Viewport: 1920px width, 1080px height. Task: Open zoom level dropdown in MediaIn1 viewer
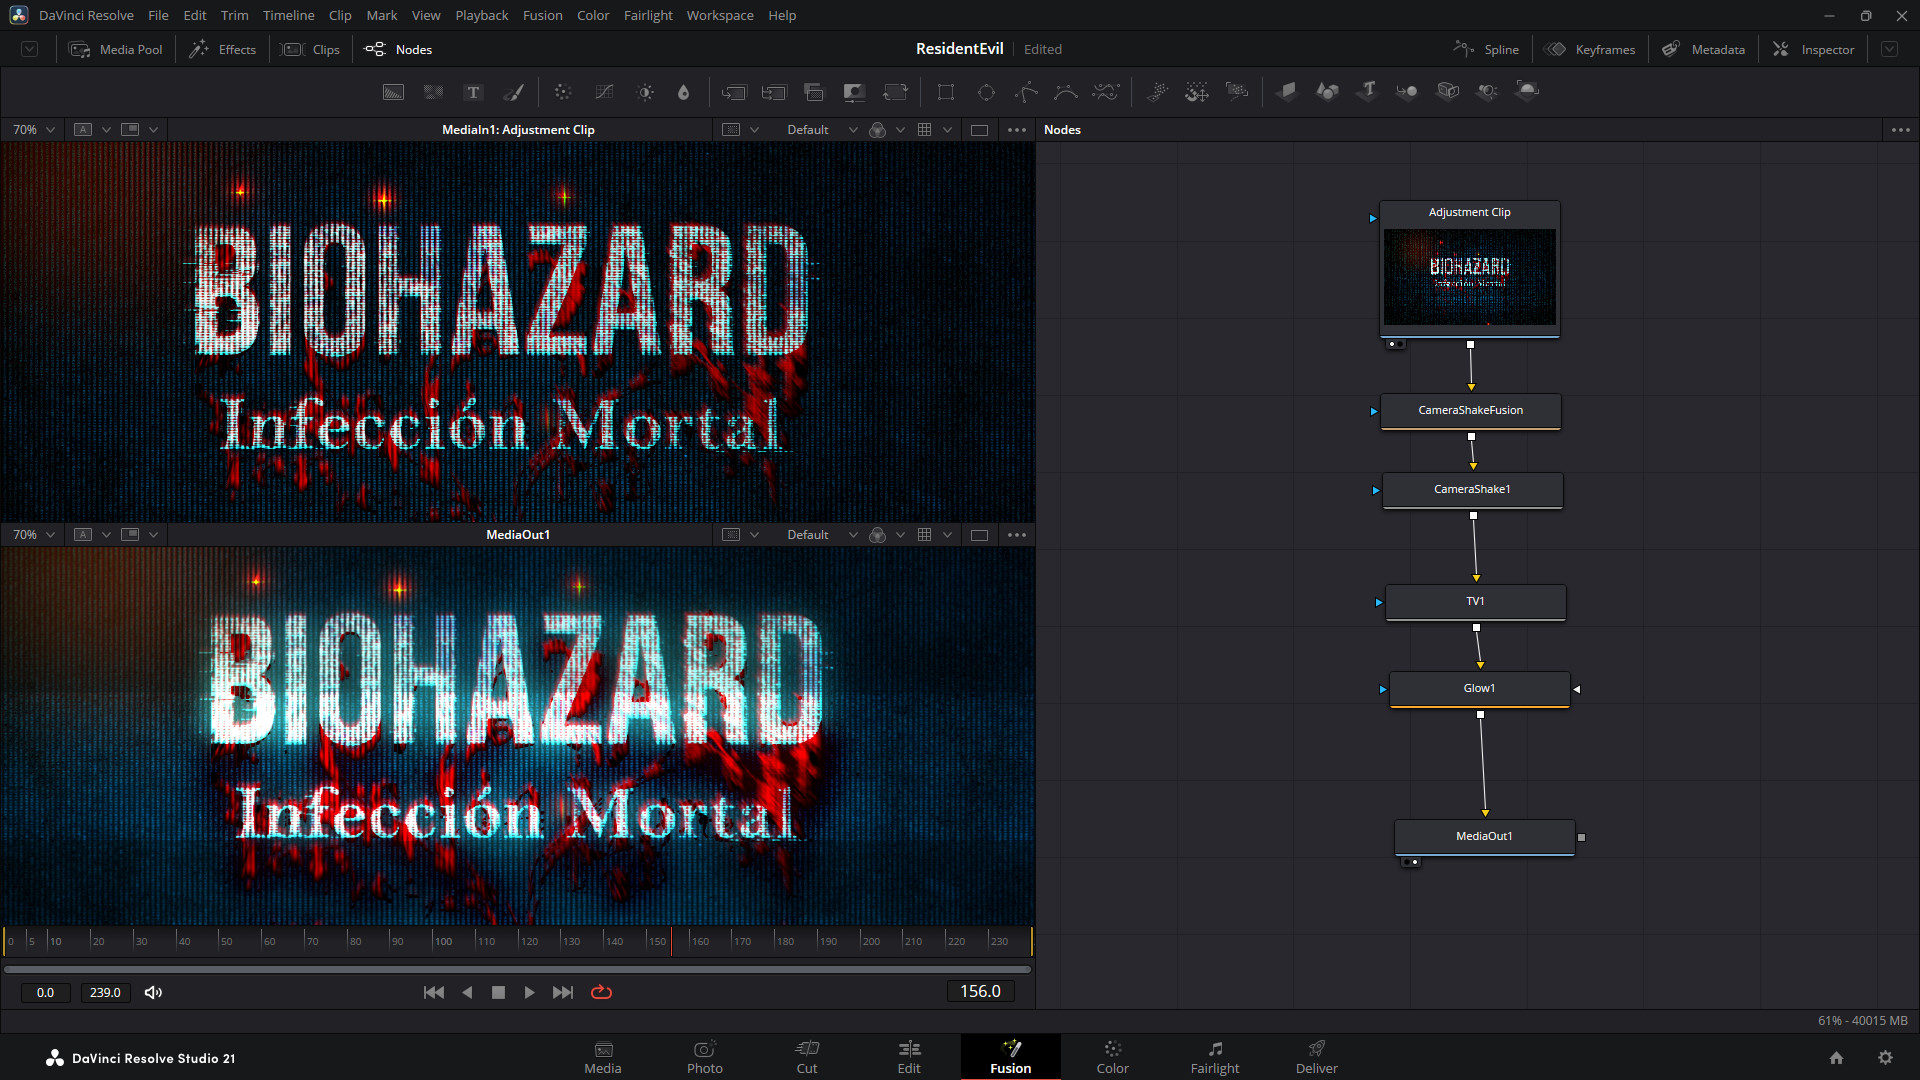[33, 130]
